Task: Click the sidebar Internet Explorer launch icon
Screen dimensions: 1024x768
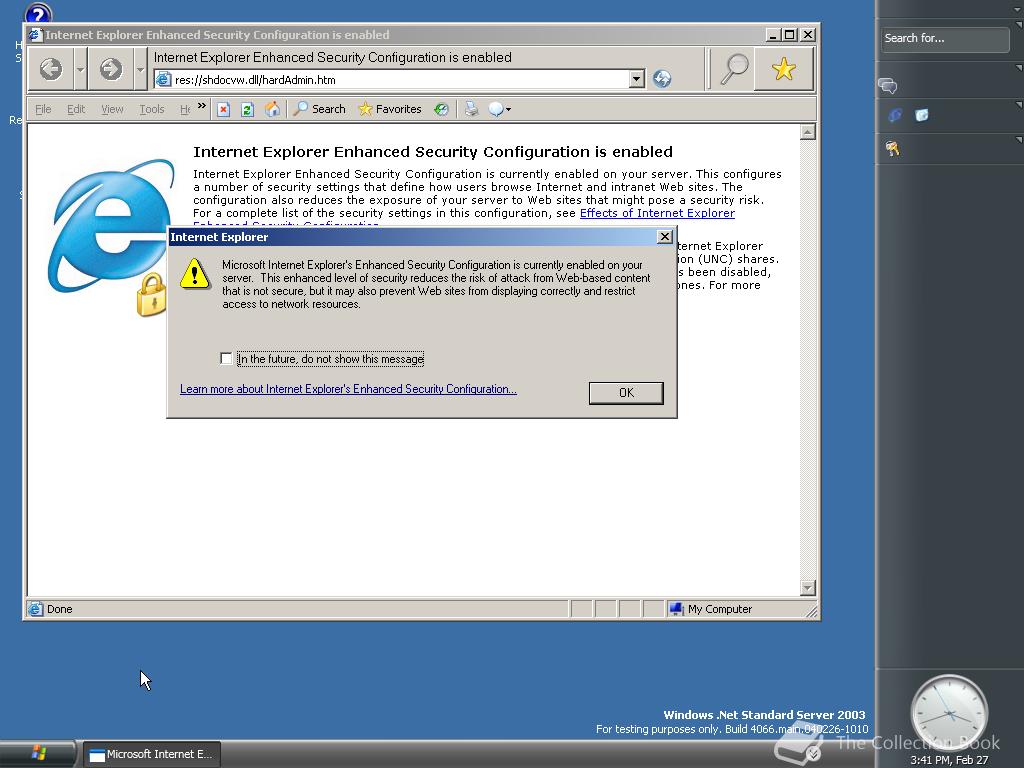Action: coord(895,116)
